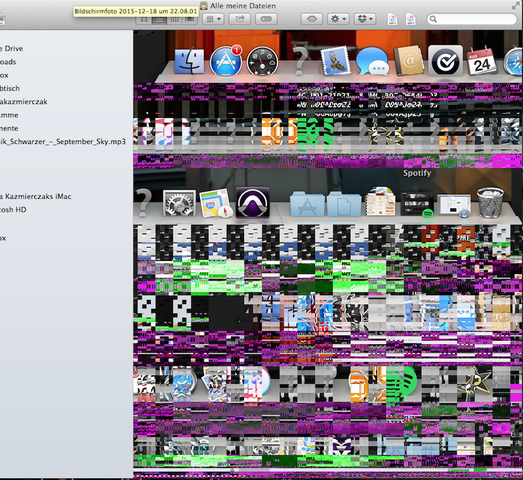Click the Finder icon in the previewed Dock
Image resolution: width=523 pixels, height=480 pixels.
189,62
